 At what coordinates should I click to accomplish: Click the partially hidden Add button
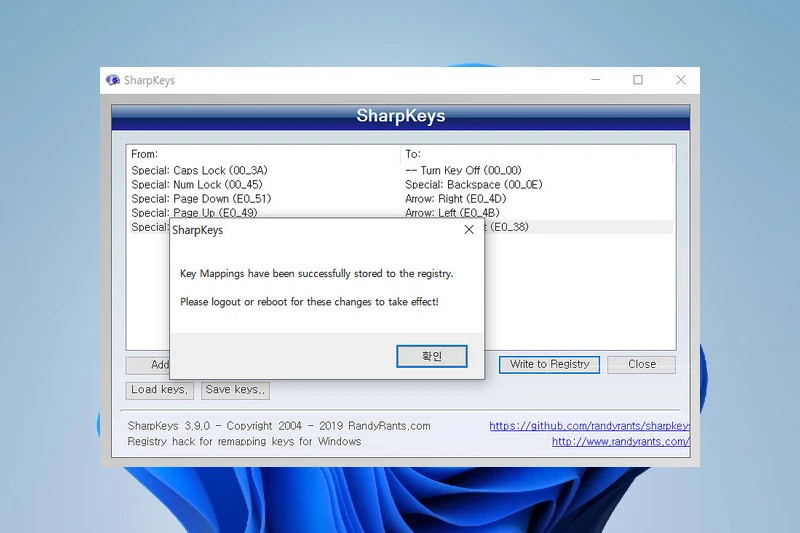(x=148, y=365)
